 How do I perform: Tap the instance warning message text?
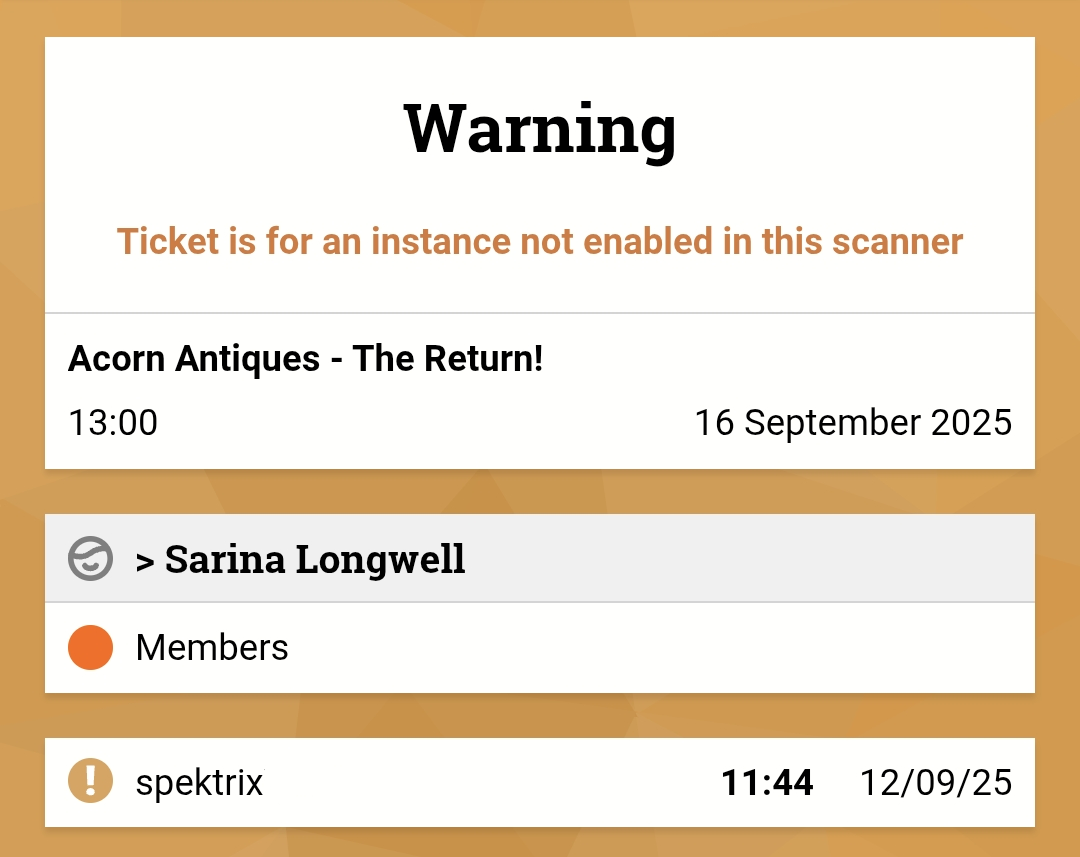pyautogui.click(x=540, y=241)
